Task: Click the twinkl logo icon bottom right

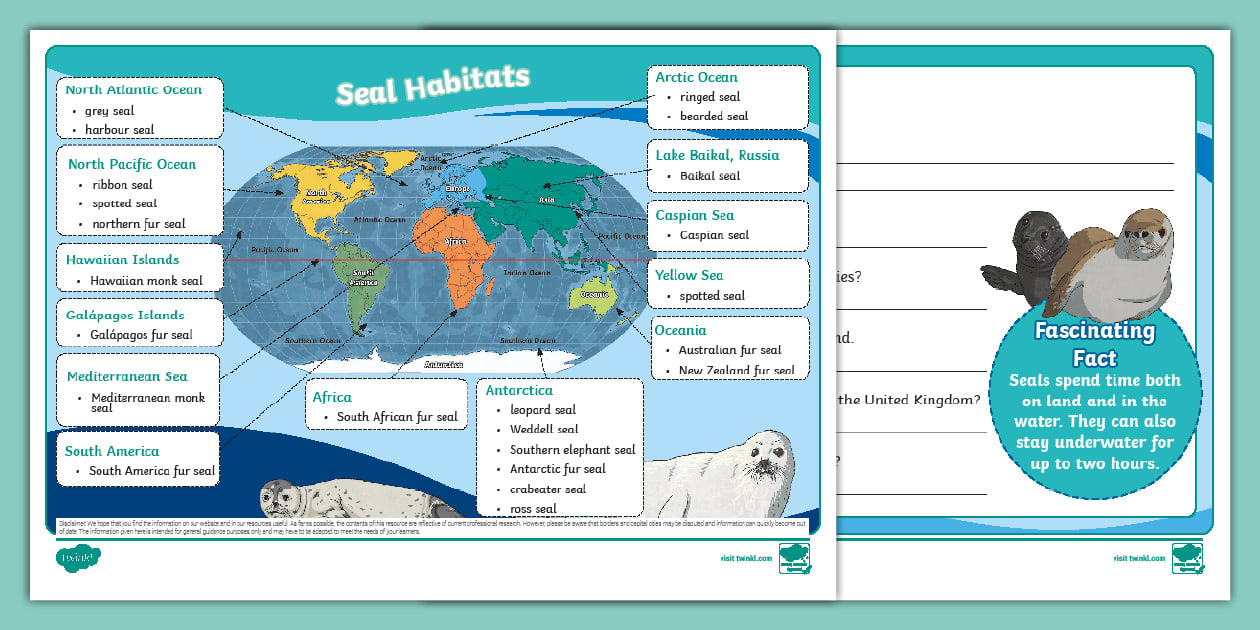Action: tap(1187, 558)
